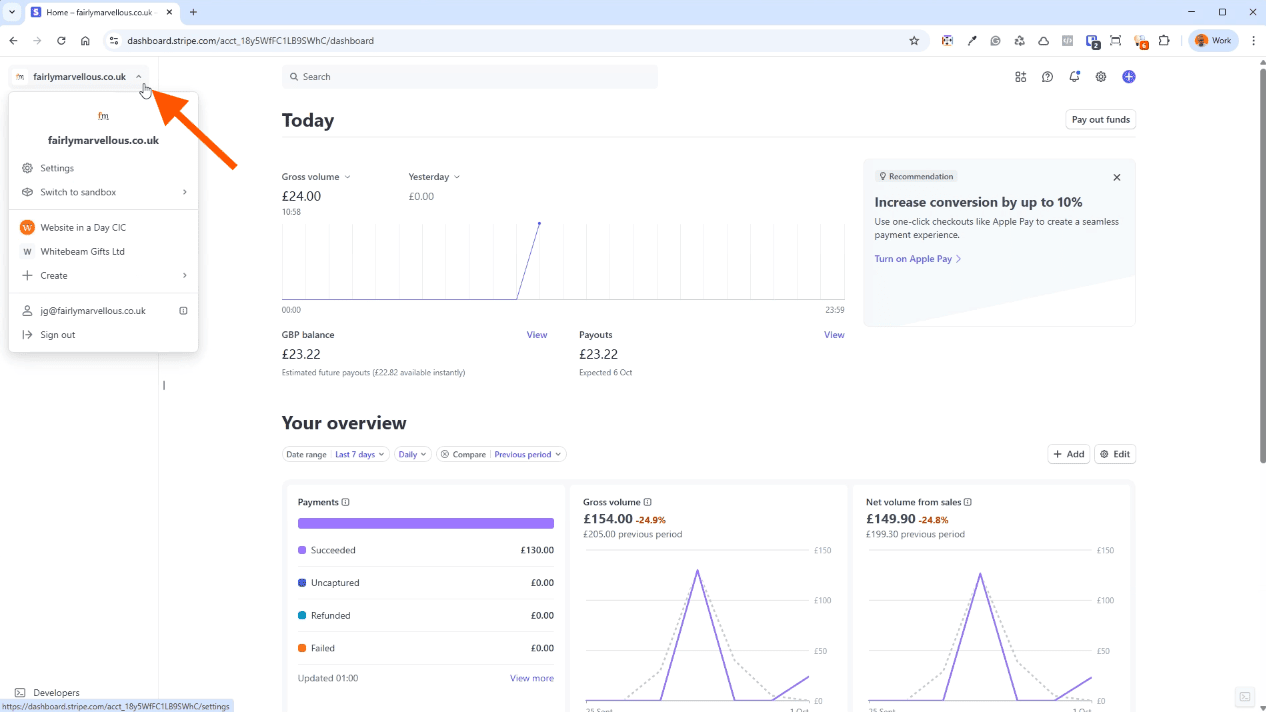1266x712 pixels.
Task: Click the blue plus create icon
Action: coord(1128,77)
